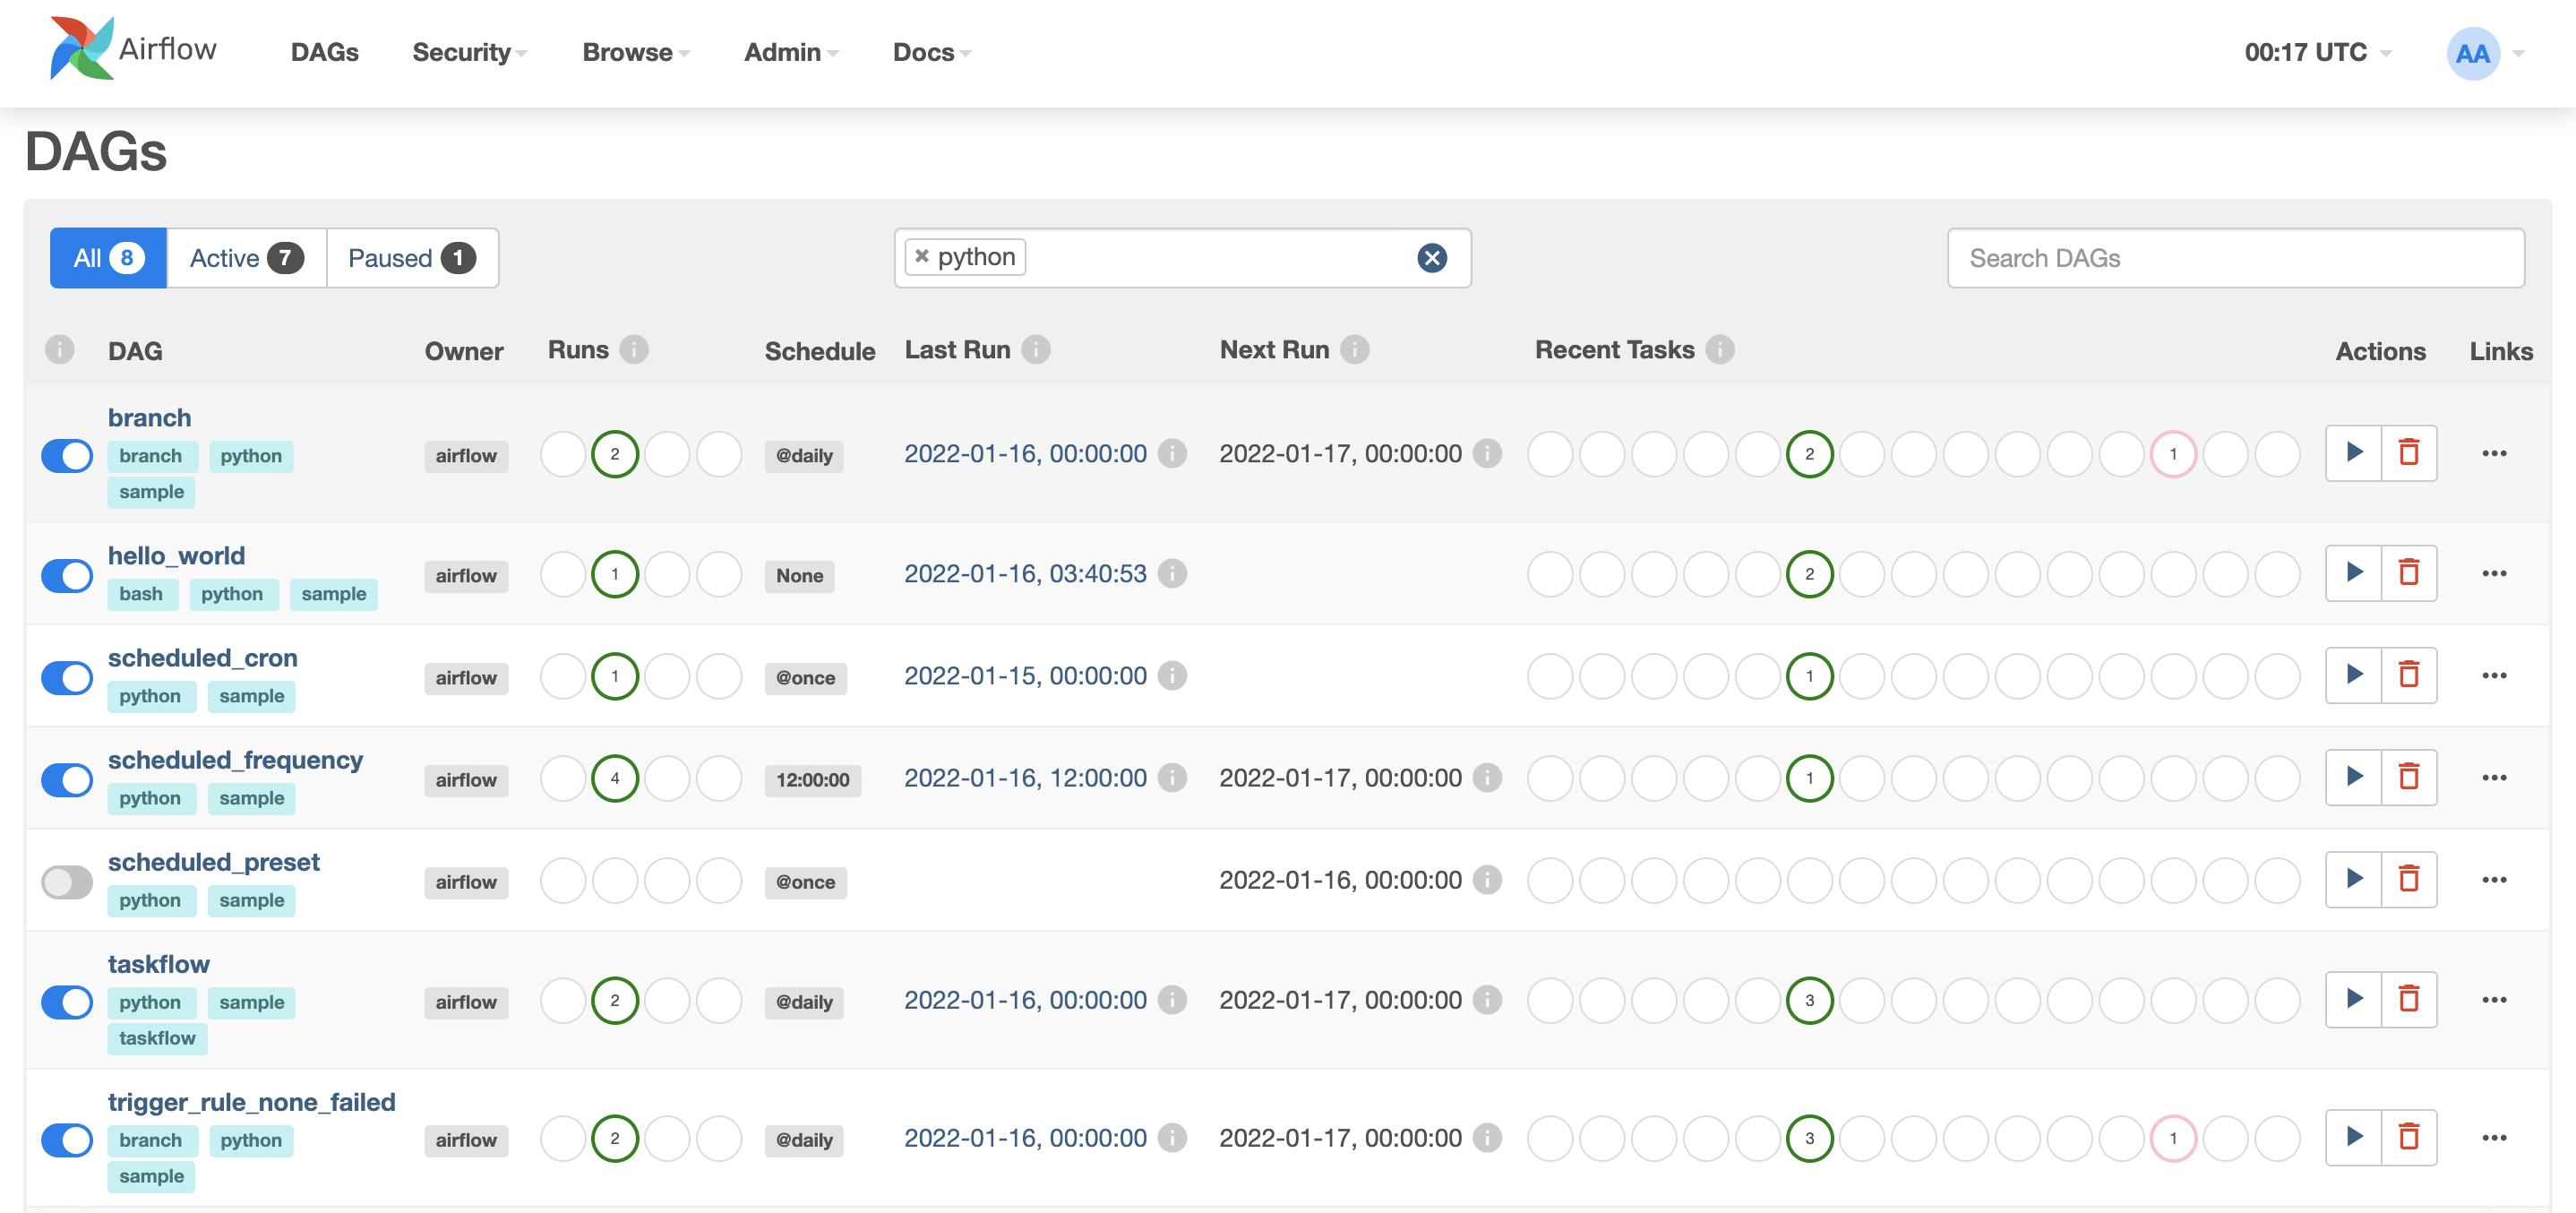
Task: Toggle off the scheduled_frequency DAG
Action: [67, 779]
